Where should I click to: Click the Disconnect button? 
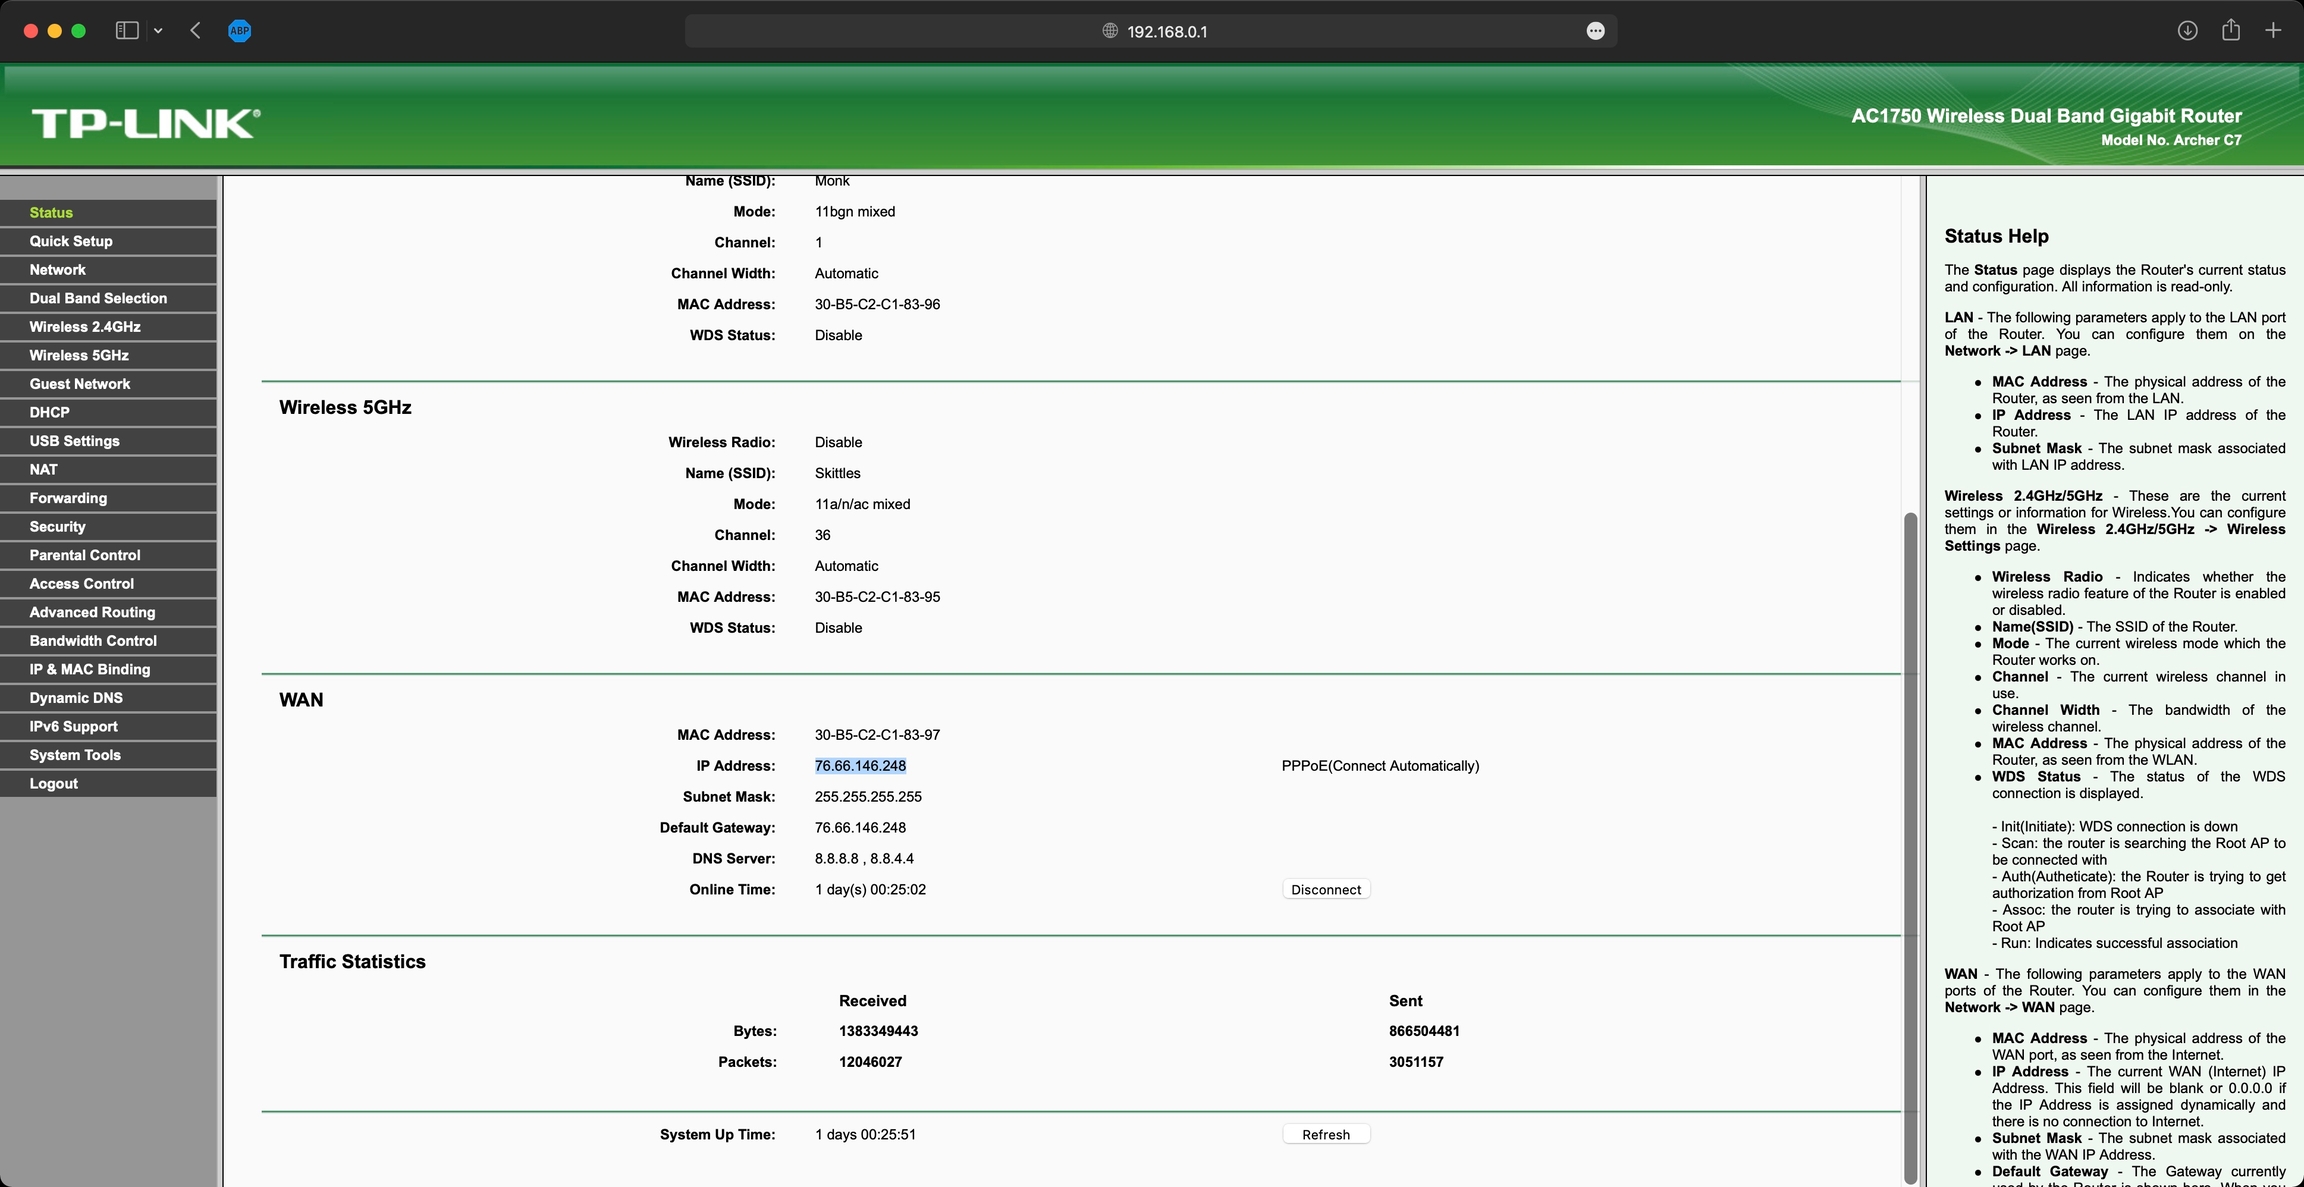[1326, 890]
